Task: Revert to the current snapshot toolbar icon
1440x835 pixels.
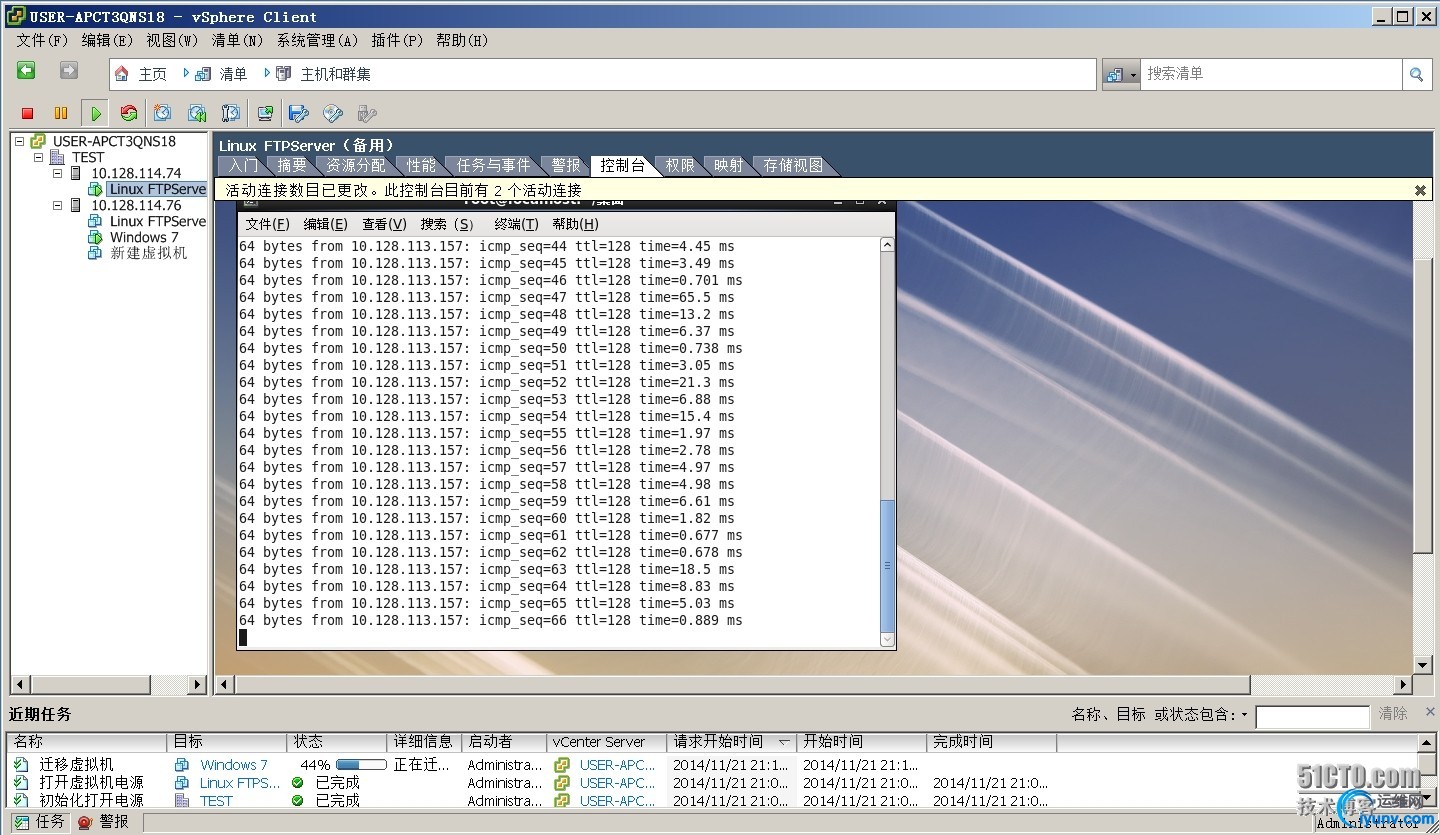Action: [197, 114]
